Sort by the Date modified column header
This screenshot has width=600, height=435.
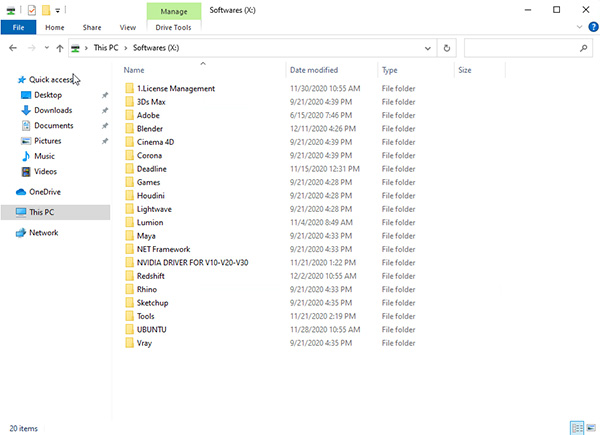[x=312, y=71]
